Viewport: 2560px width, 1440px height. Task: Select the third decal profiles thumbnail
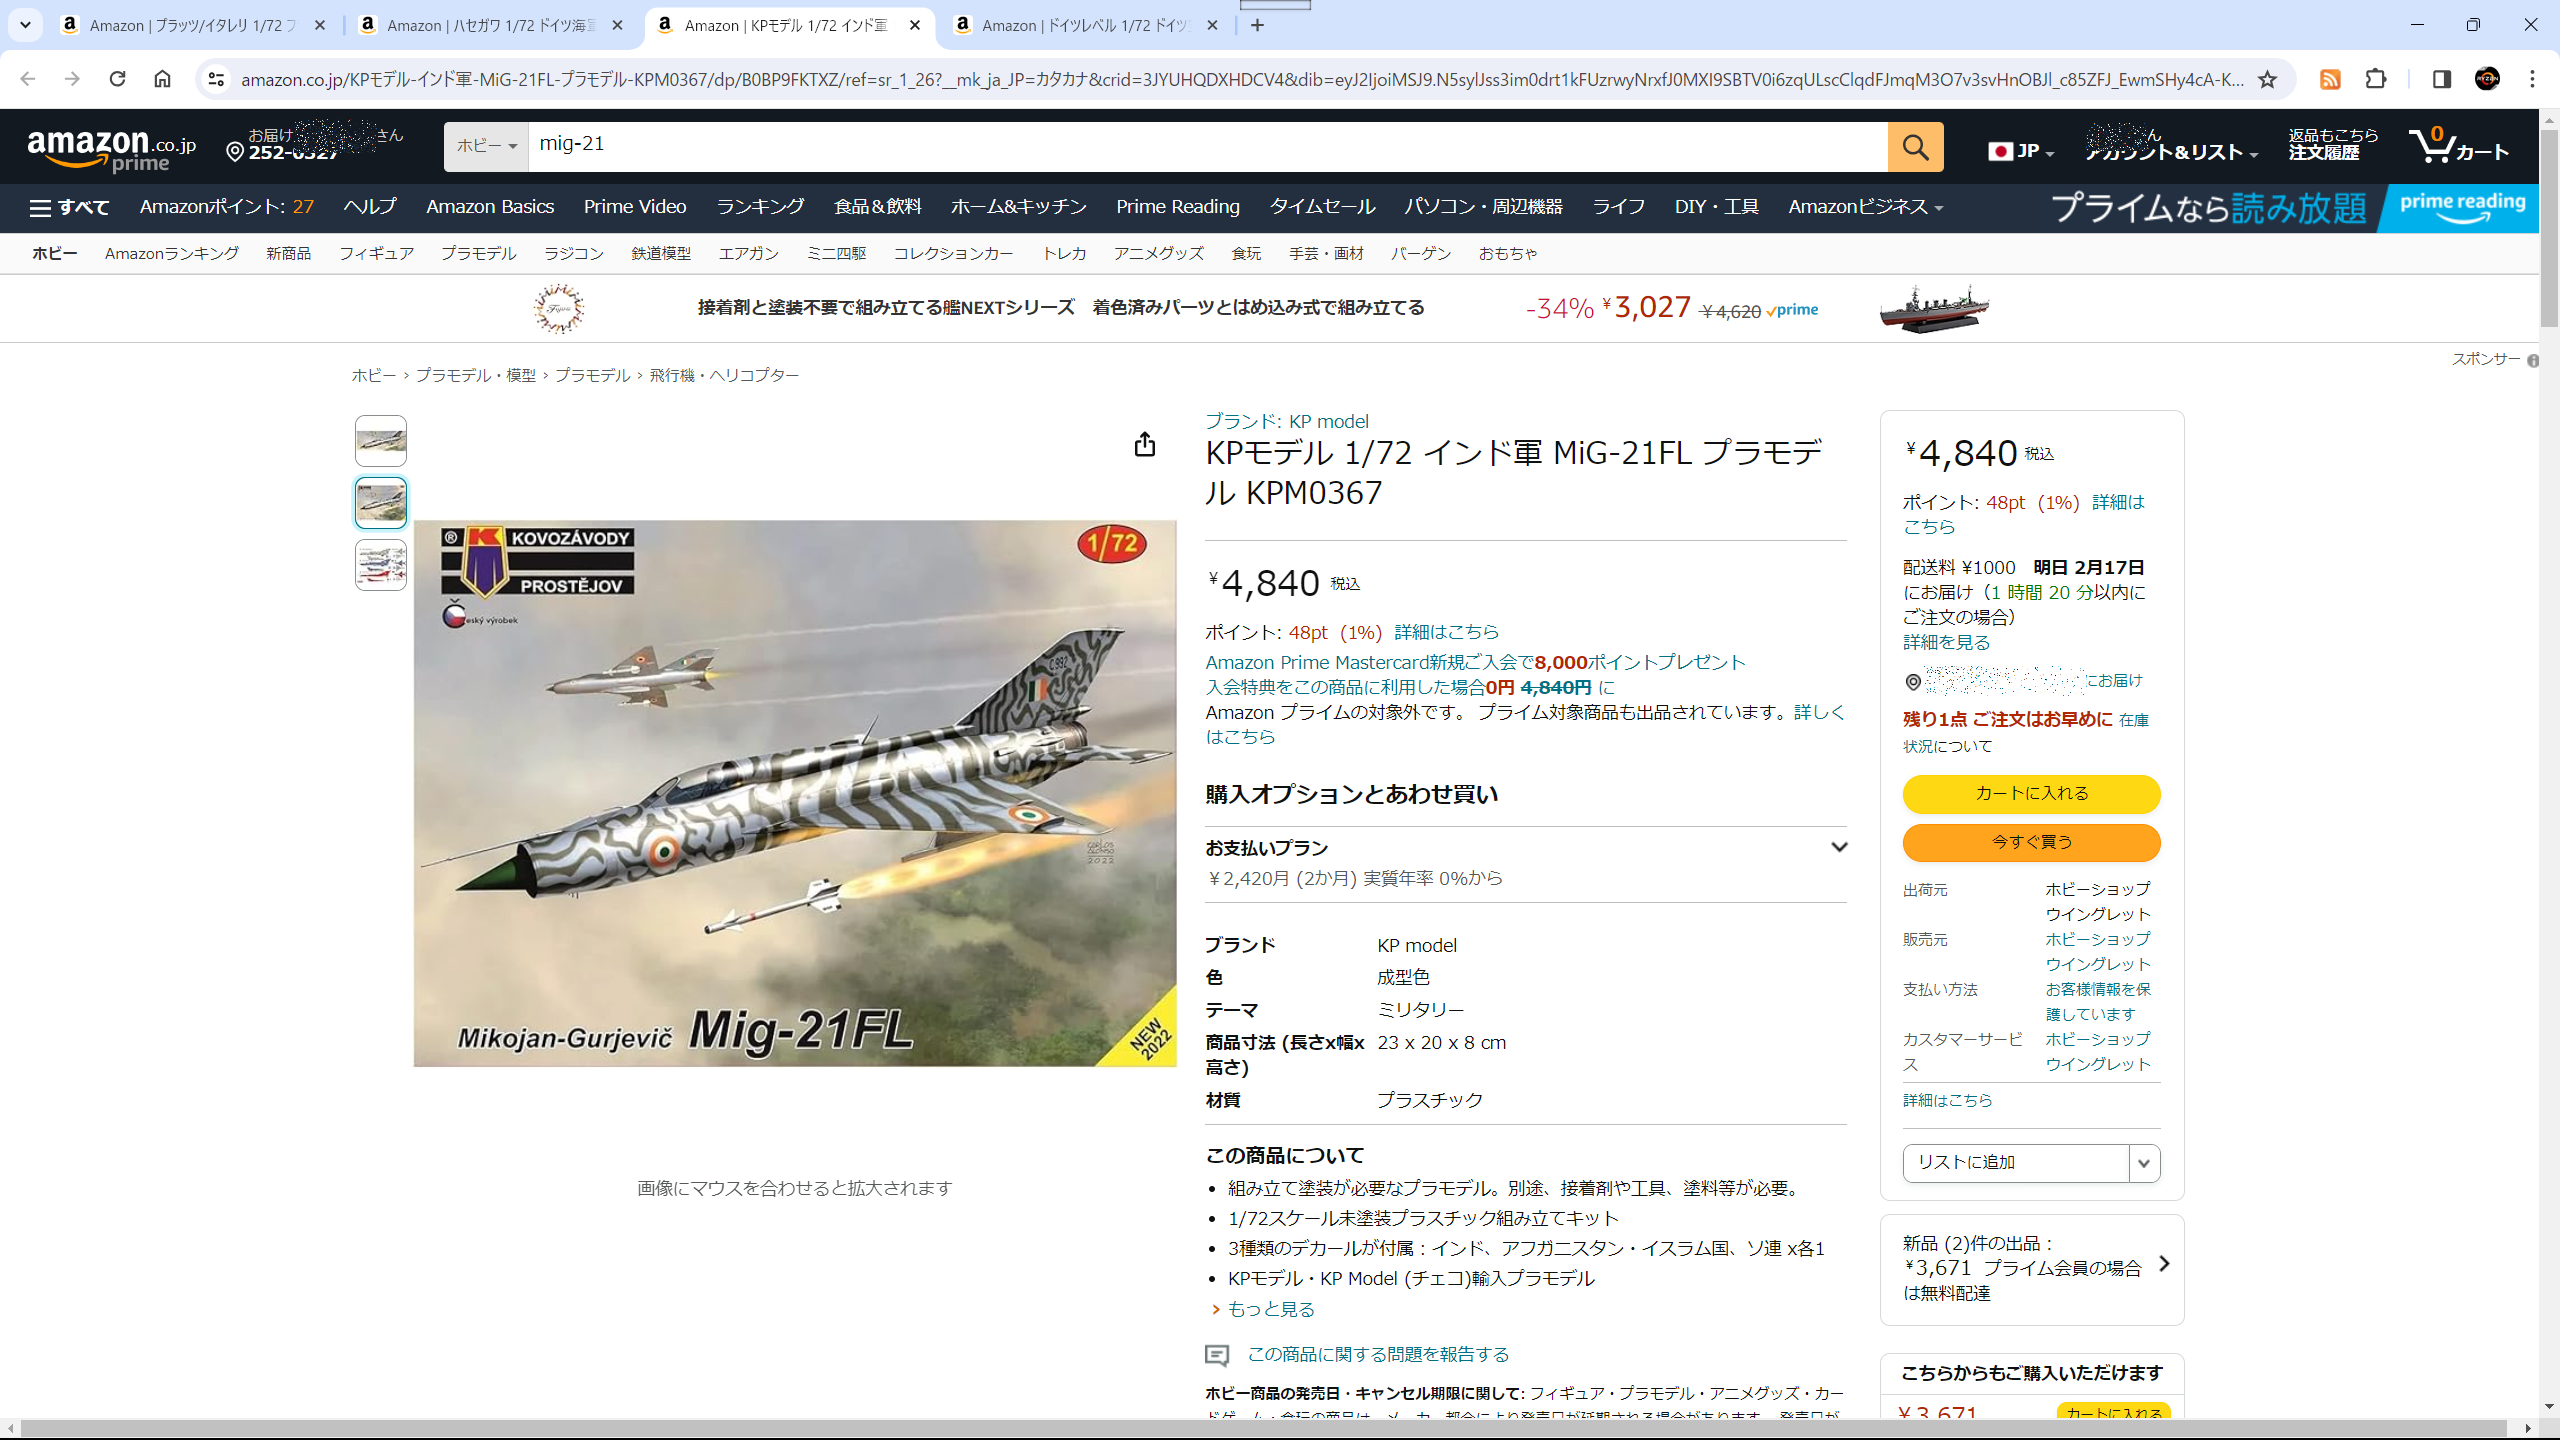point(381,565)
